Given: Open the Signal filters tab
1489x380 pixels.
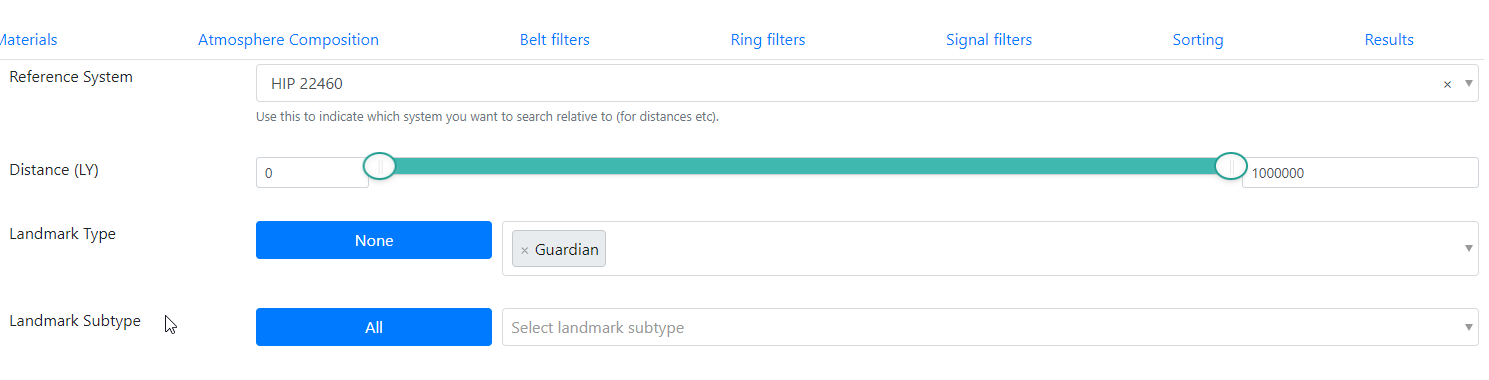Looking at the screenshot, I should tap(989, 40).
